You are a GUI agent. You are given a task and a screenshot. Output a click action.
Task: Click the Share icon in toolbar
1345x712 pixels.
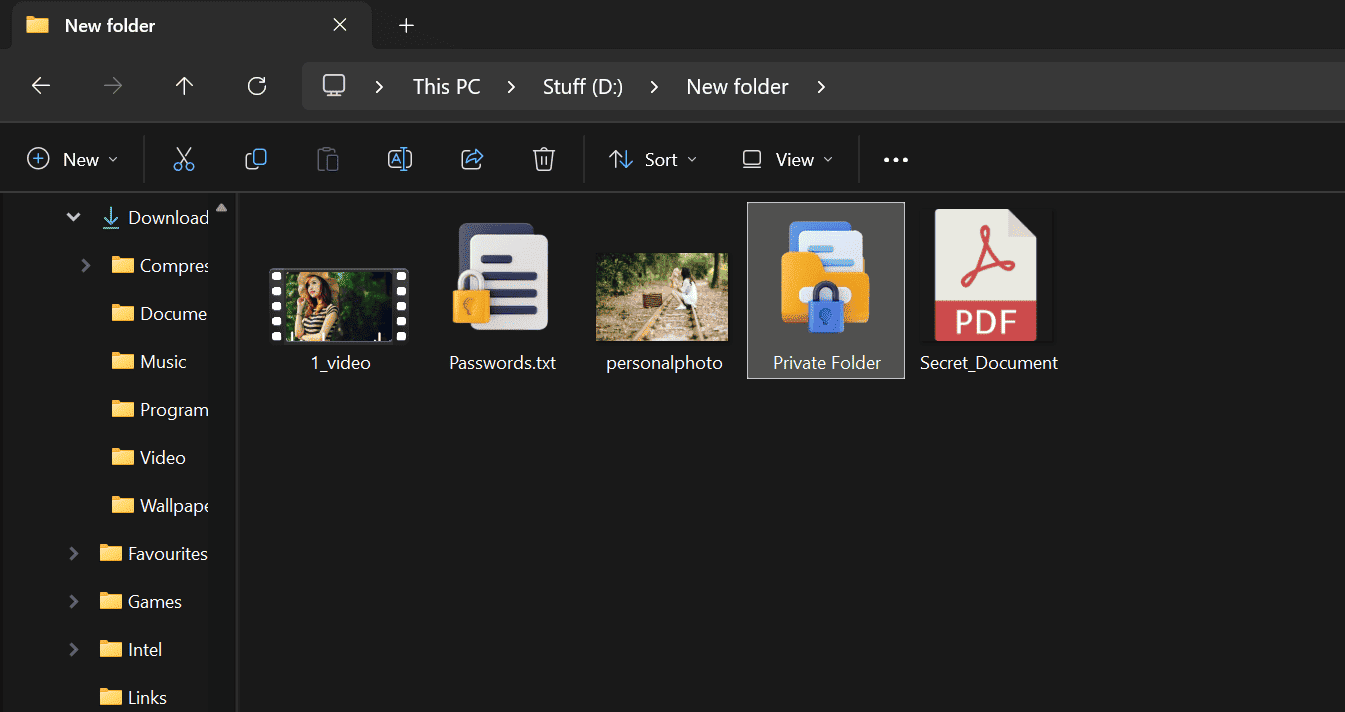pyautogui.click(x=472, y=159)
